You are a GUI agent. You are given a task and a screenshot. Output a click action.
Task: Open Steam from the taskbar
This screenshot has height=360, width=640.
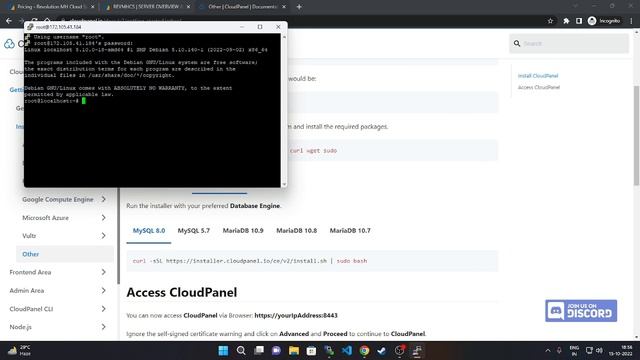(x=382, y=351)
